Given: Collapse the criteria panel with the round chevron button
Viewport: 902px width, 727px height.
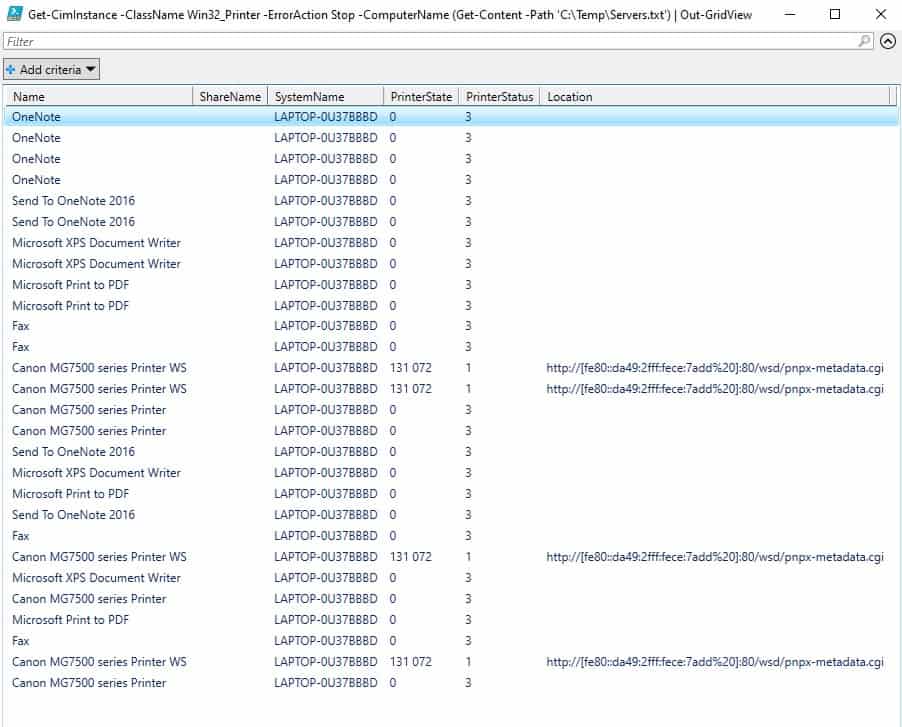Looking at the screenshot, I should [888, 41].
